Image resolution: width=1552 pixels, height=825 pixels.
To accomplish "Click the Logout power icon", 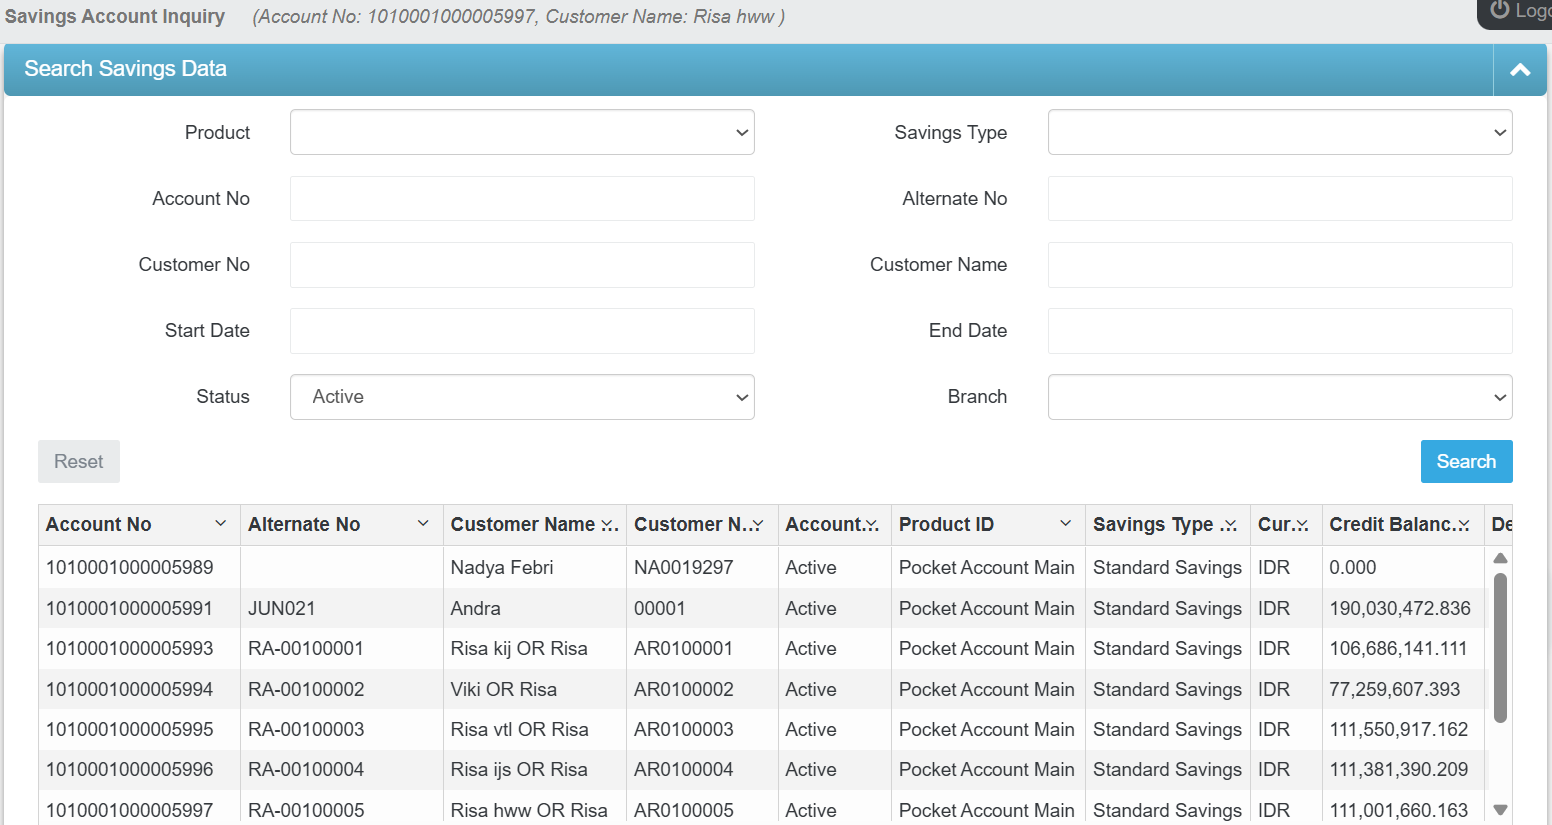I will (1501, 10).
